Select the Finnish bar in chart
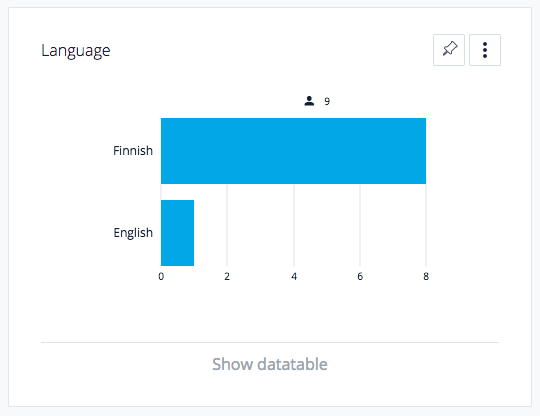Screen dimensions: 540x416 click(x=293, y=151)
